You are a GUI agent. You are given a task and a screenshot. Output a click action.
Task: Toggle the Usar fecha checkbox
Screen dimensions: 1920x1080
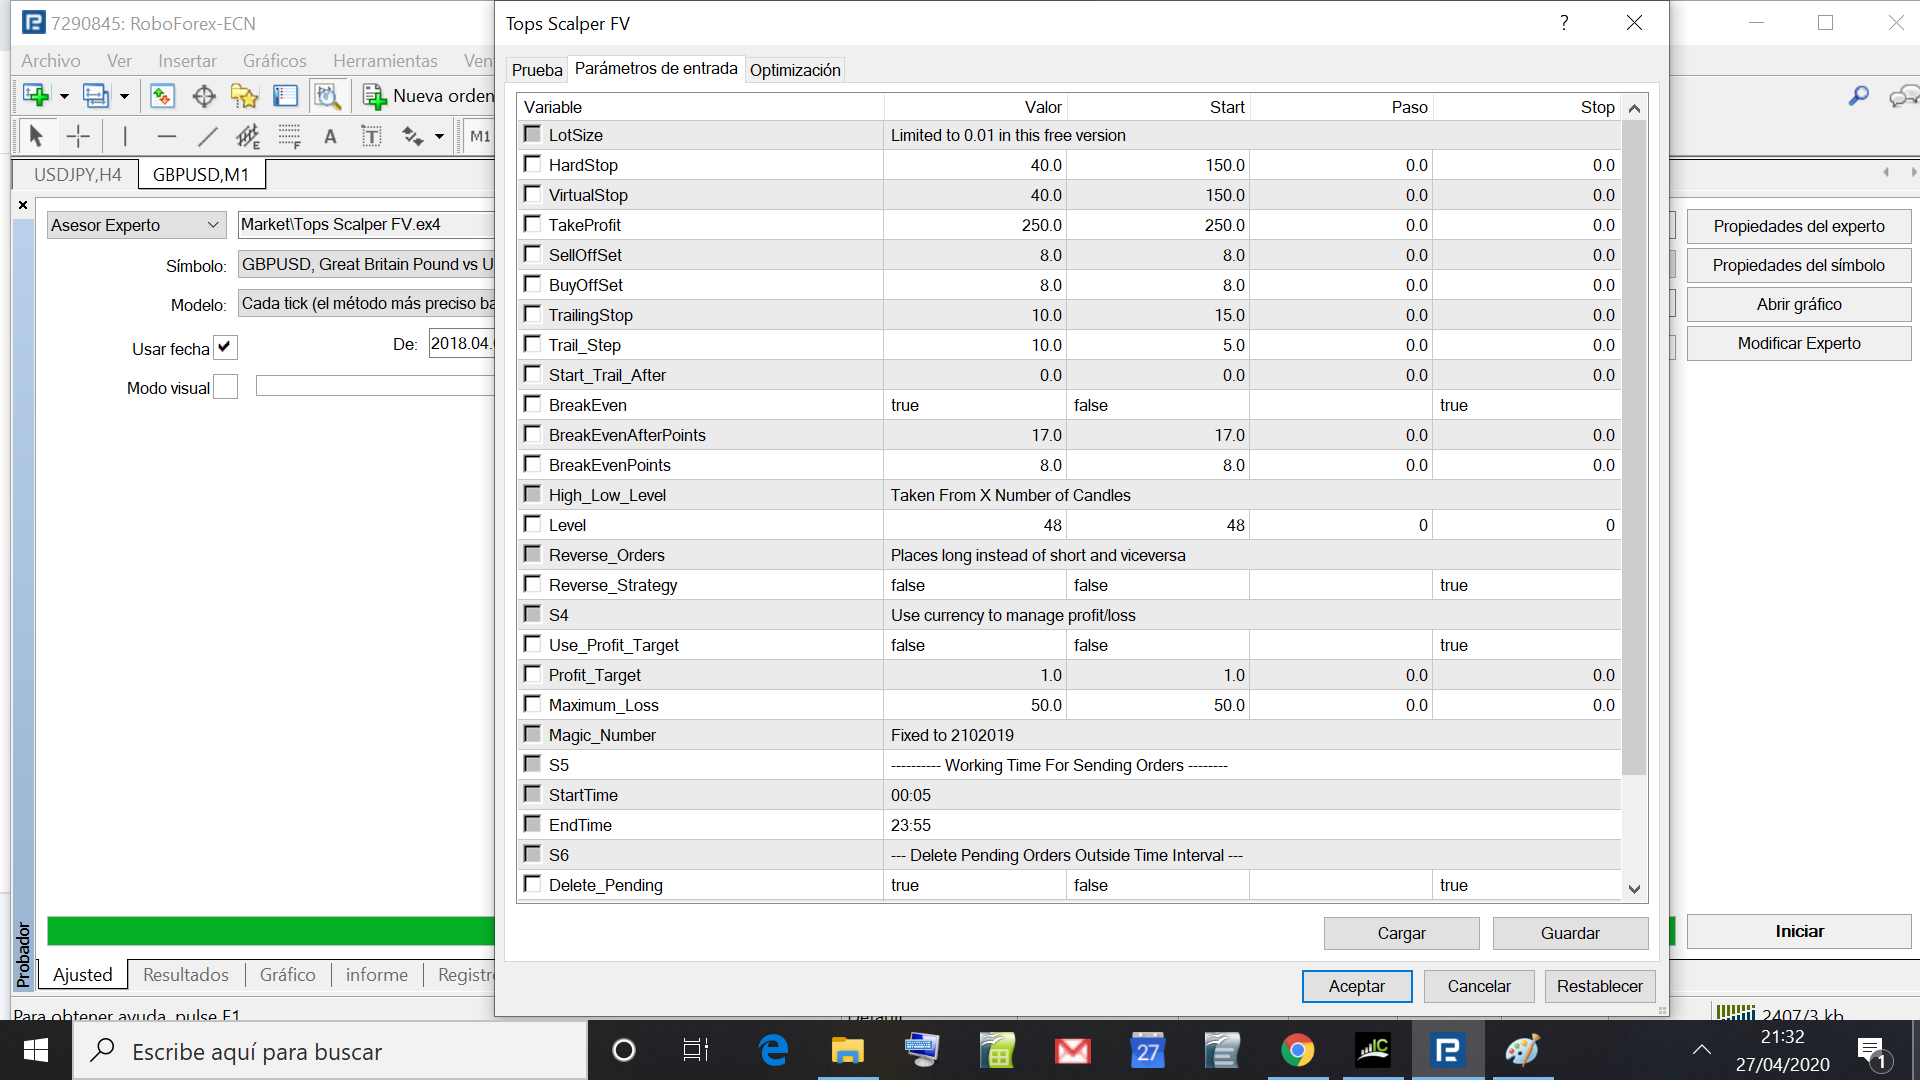coord(225,348)
